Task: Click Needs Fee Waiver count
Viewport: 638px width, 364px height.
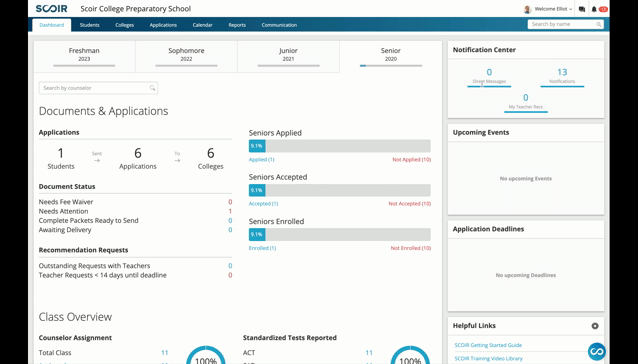Action: (x=230, y=202)
